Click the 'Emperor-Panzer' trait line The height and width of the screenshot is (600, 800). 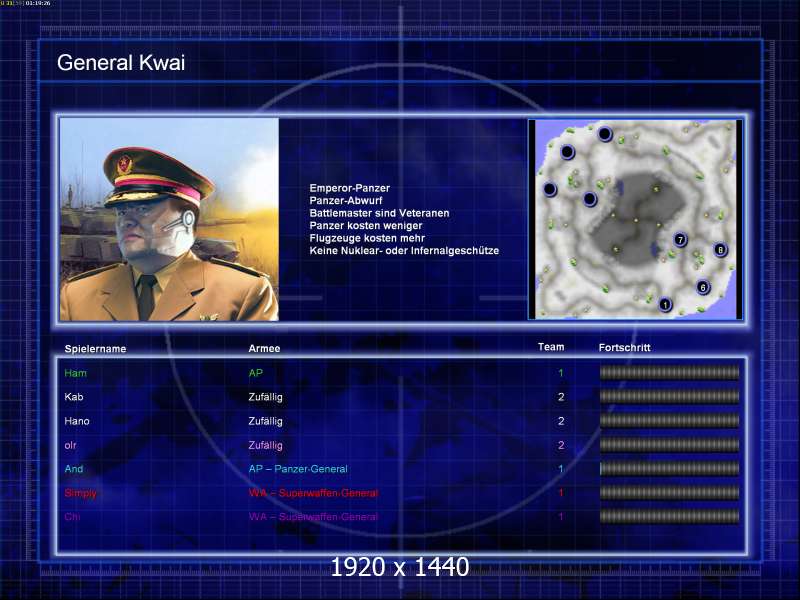pyautogui.click(x=349, y=188)
